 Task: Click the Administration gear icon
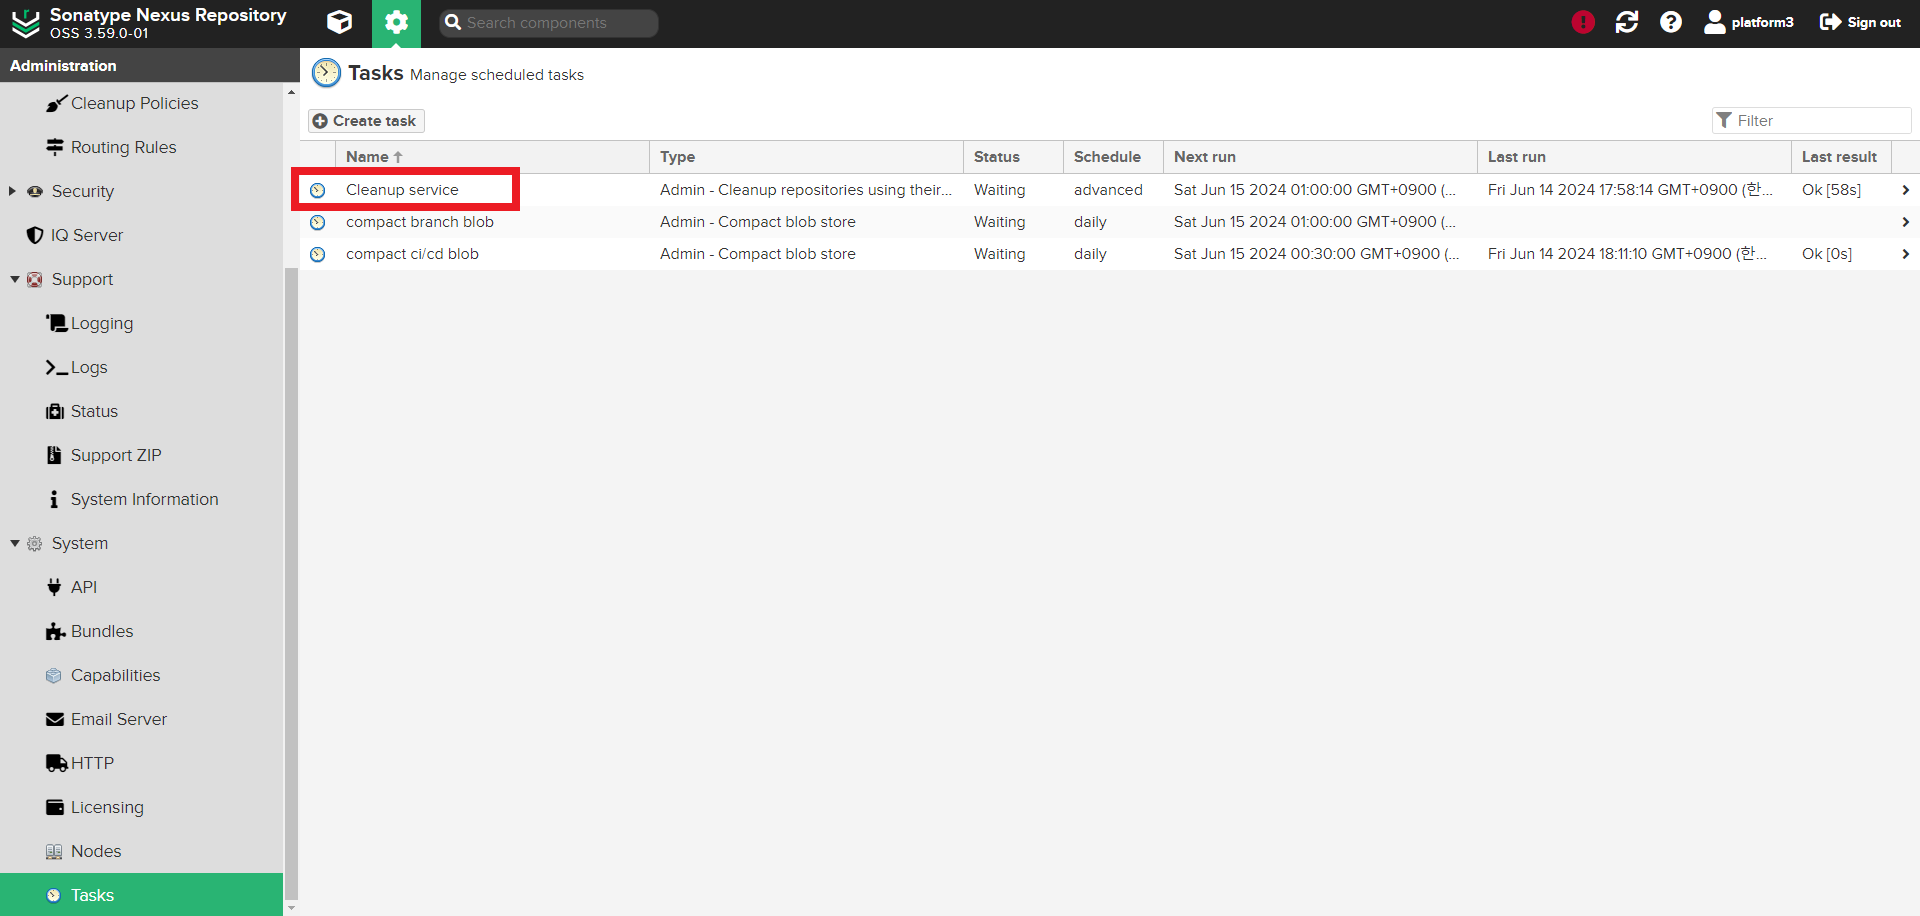tap(396, 22)
